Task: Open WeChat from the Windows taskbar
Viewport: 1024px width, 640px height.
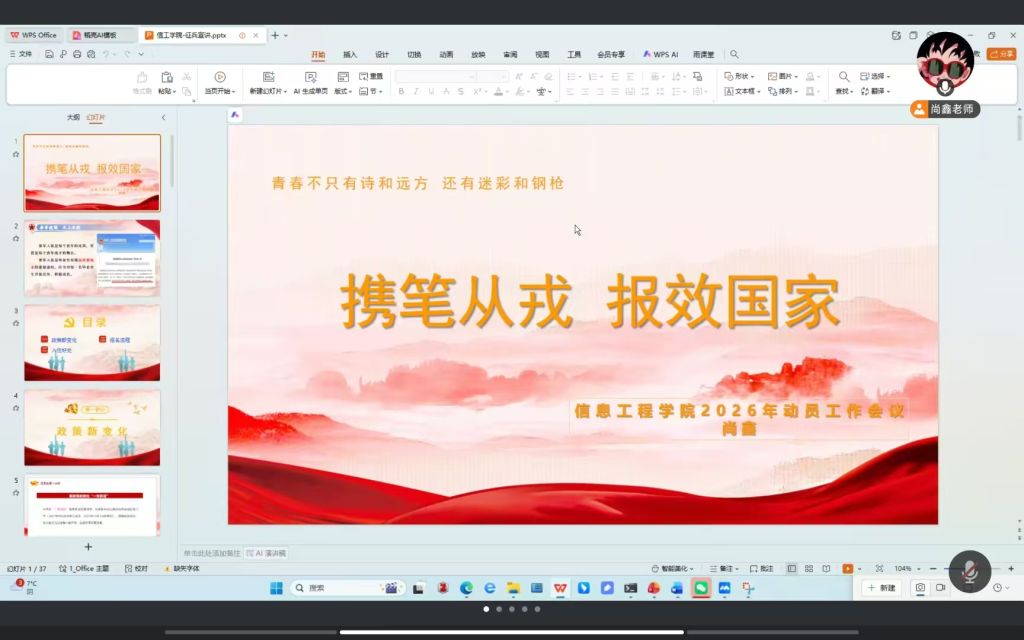Action: coord(701,588)
